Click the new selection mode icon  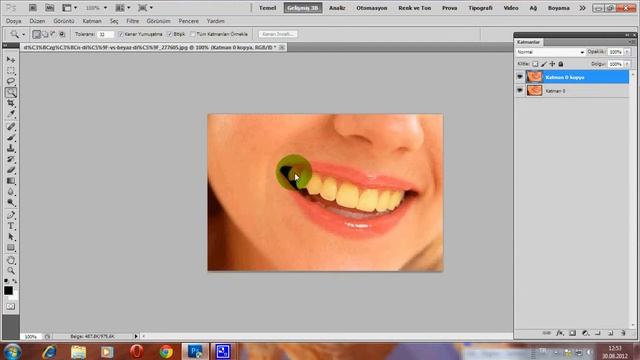pos(36,34)
